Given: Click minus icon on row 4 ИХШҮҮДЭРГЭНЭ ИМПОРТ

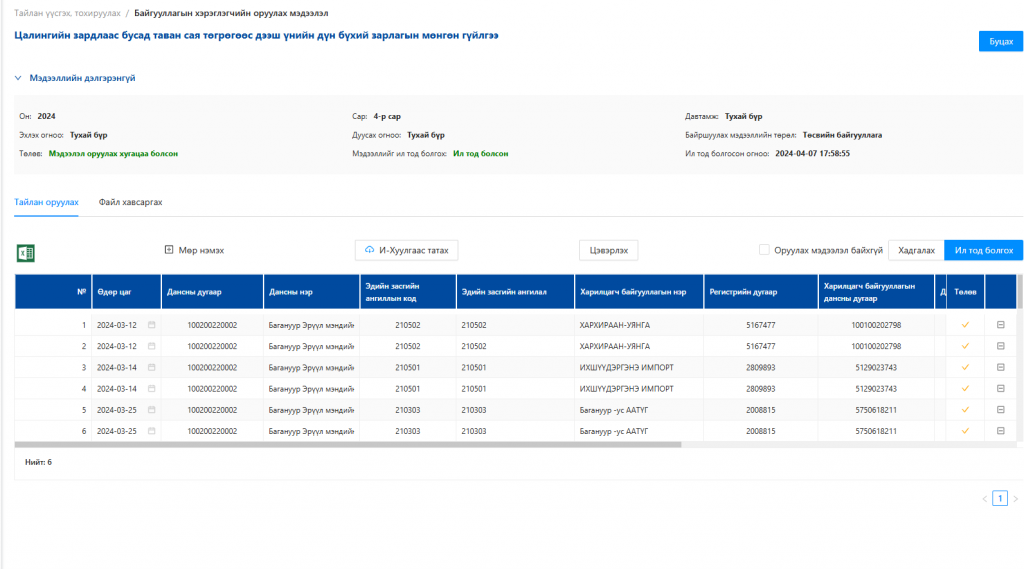Looking at the screenshot, I should click(1000, 389).
